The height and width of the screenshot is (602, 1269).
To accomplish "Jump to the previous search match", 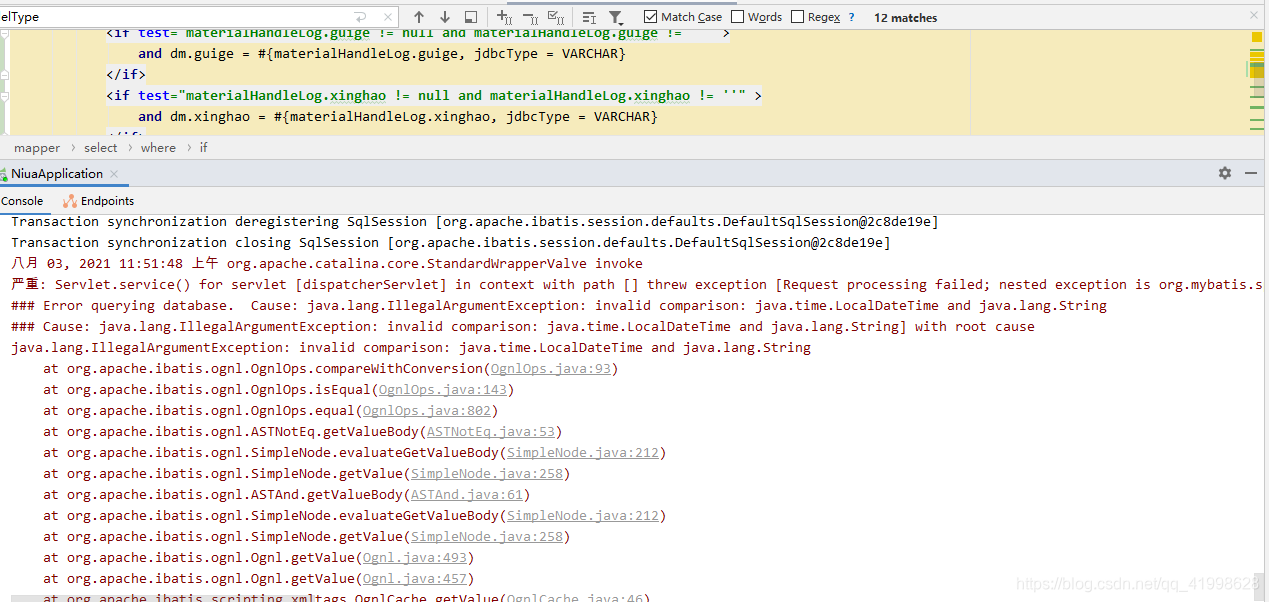I will coord(419,16).
